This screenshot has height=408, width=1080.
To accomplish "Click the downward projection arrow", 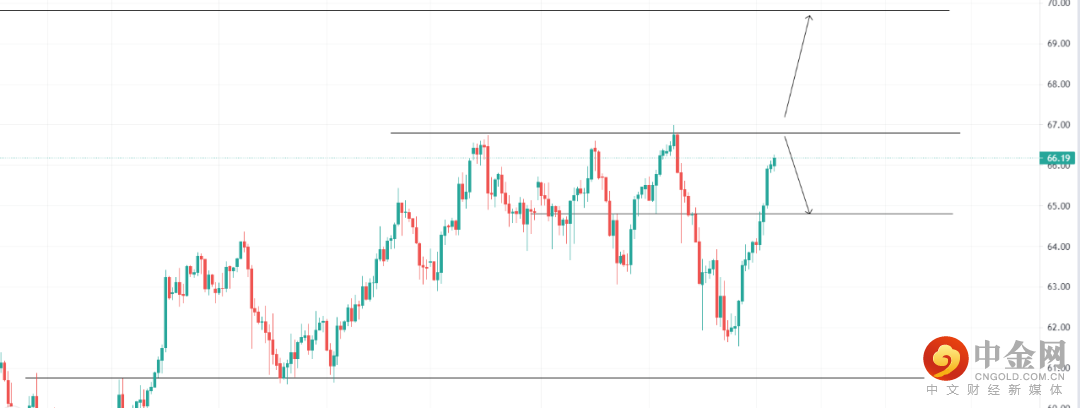I will click(797, 176).
